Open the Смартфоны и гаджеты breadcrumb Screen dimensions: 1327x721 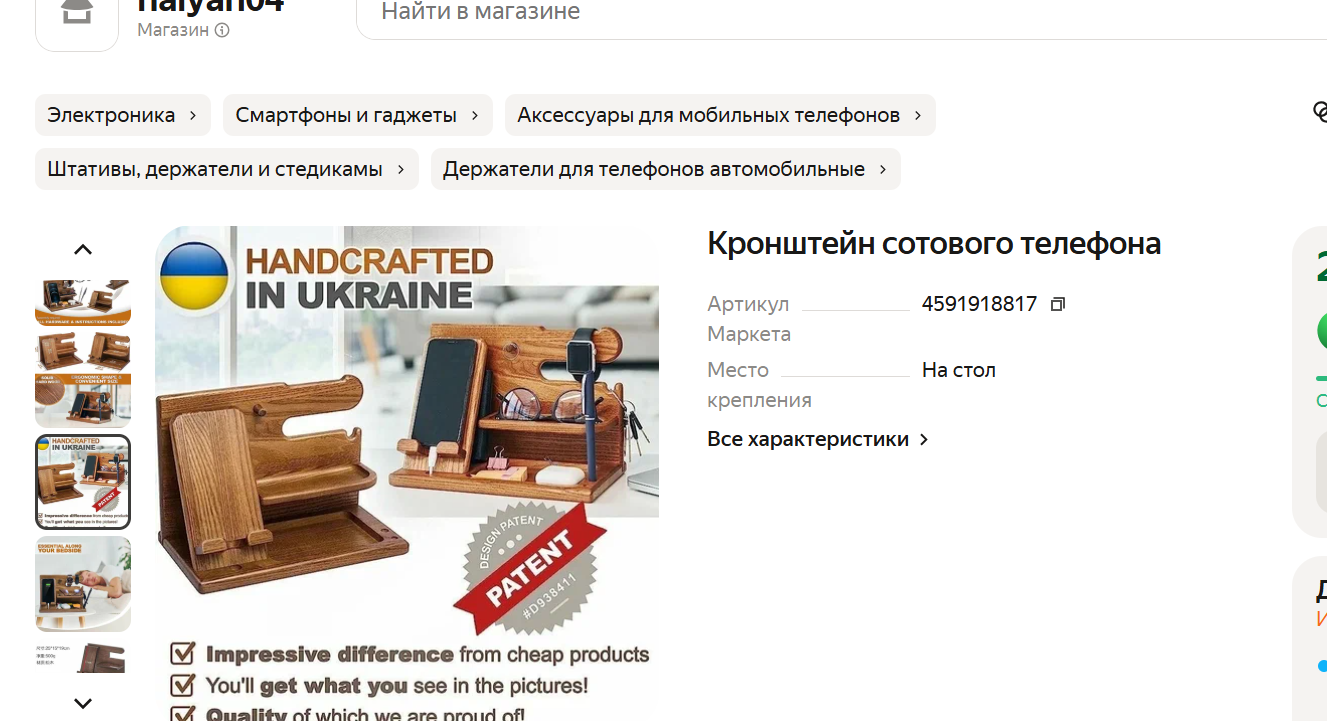(x=358, y=115)
